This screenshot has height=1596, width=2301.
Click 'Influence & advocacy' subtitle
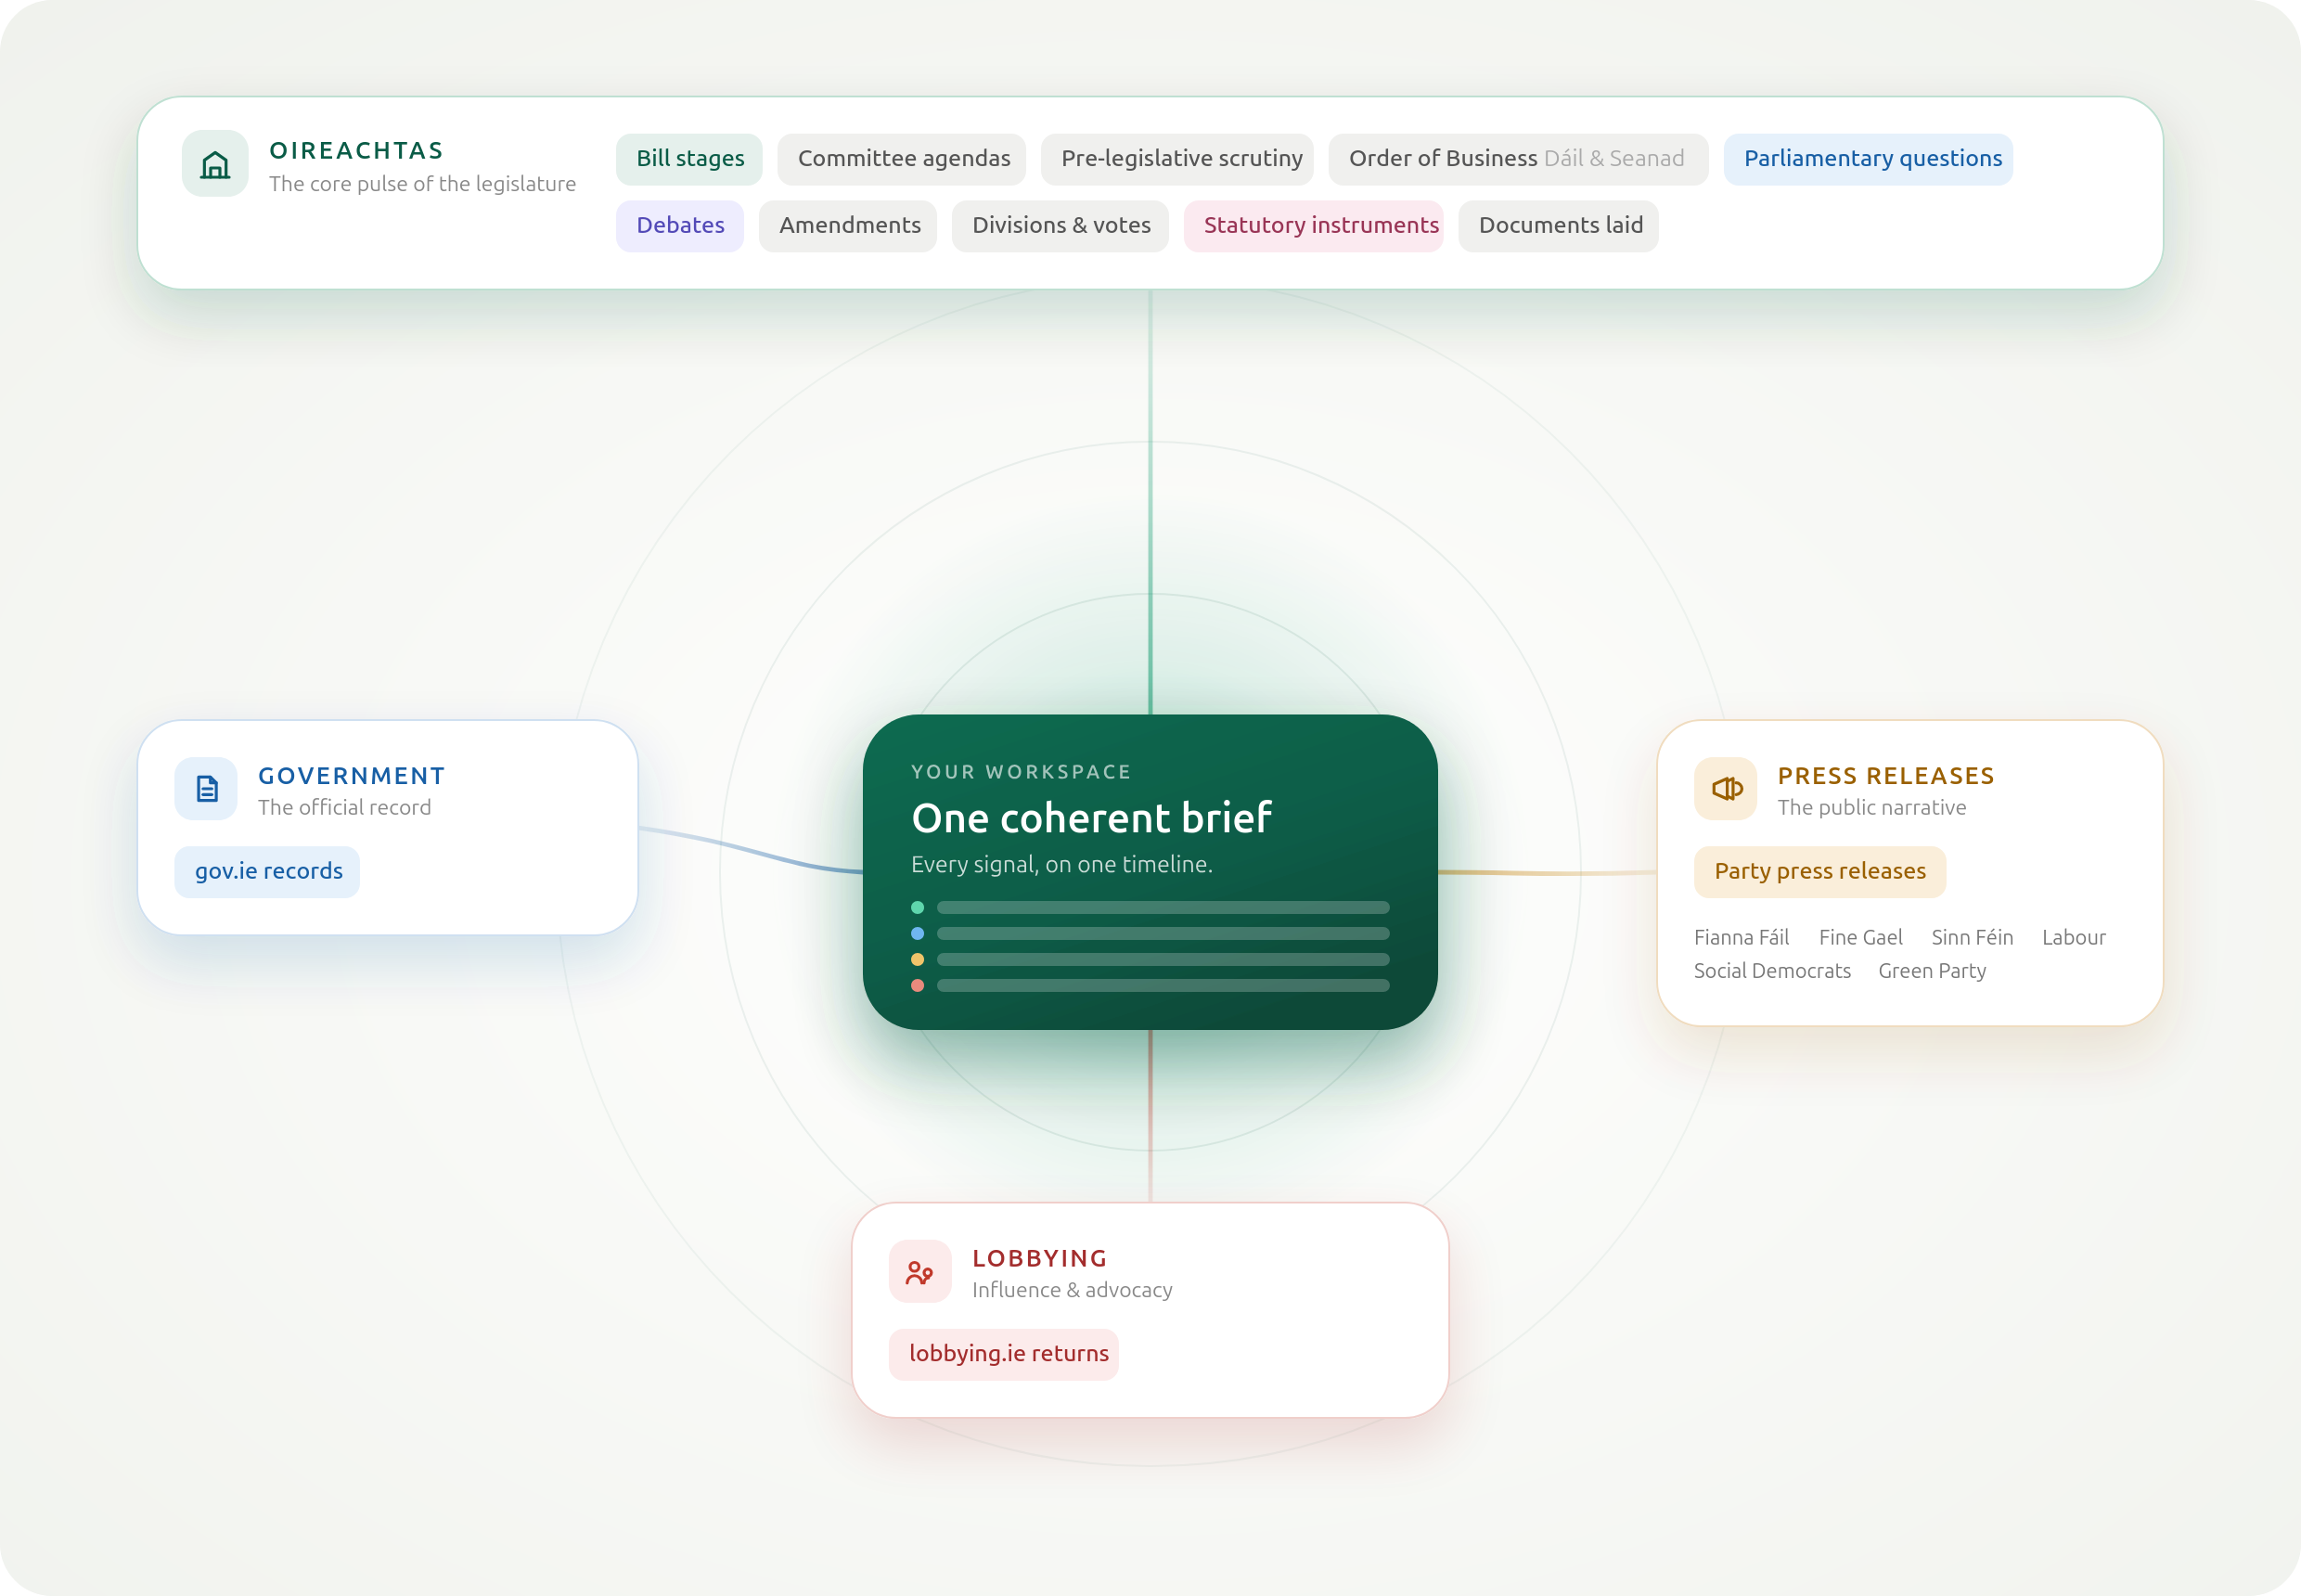(1072, 1291)
